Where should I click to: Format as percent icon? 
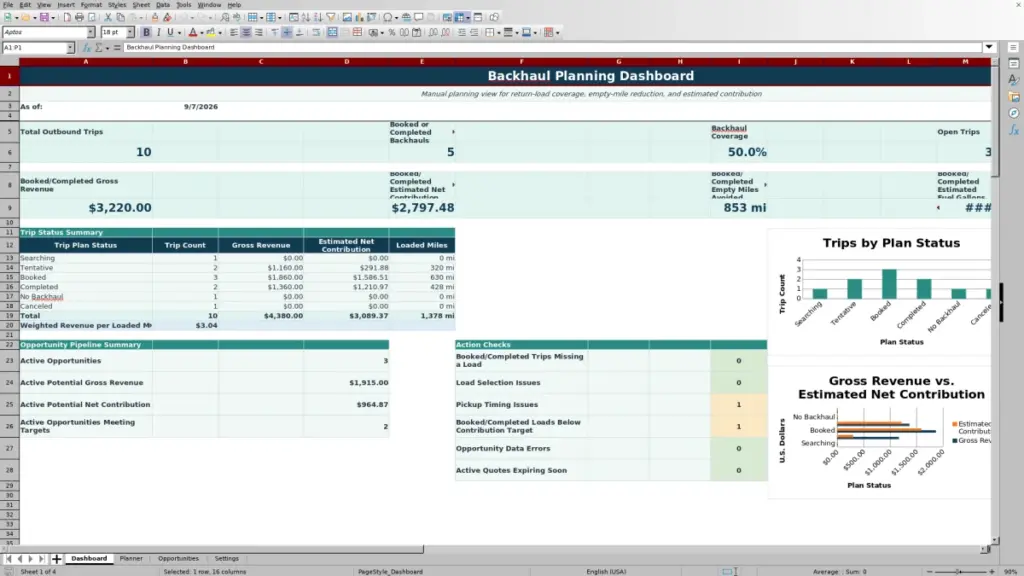pyautogui.click(x=392, y=32)
